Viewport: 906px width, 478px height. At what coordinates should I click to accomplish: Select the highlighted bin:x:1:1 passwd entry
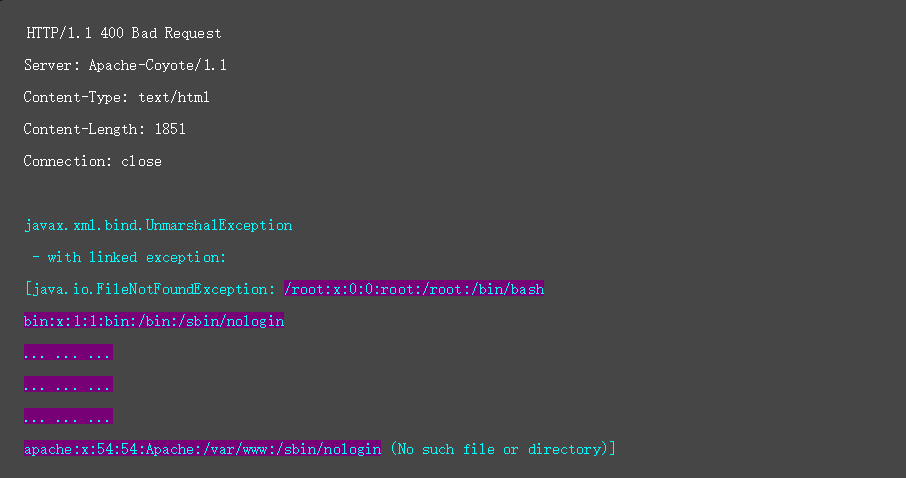pos(154,321)
